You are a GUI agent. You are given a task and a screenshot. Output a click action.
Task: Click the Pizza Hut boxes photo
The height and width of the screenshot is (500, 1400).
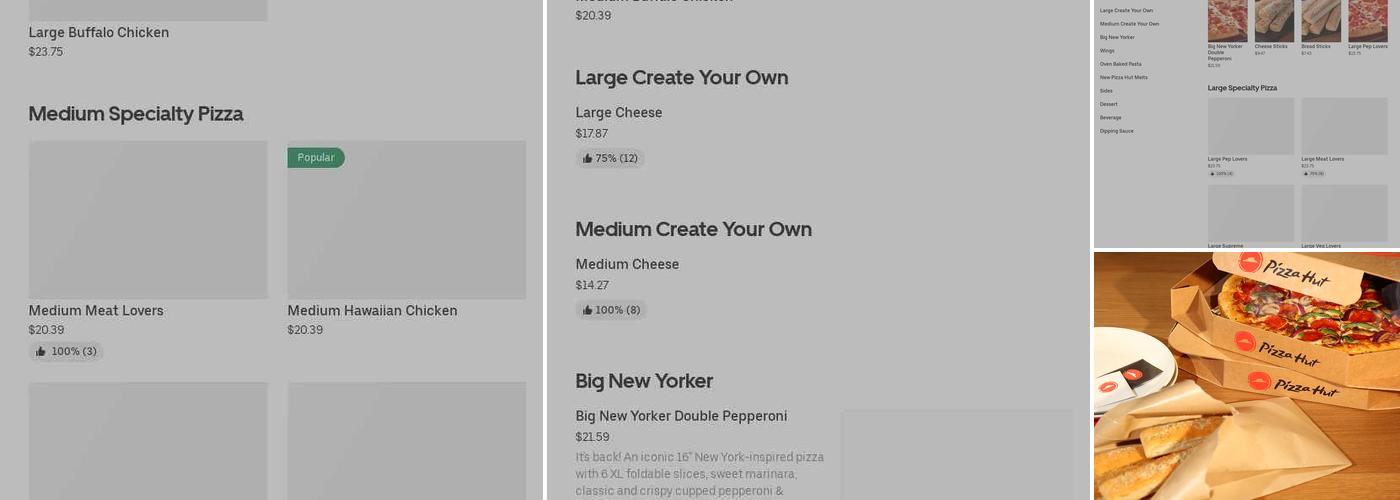point(1246,375)
